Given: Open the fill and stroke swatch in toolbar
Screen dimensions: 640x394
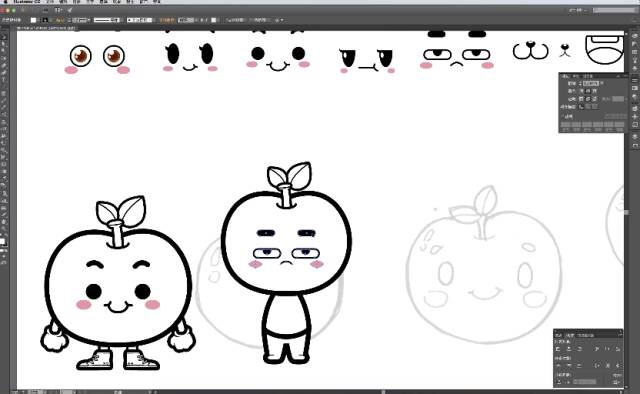Looking at the screenshot, I should pyautogui.click(x=3, y=242).
